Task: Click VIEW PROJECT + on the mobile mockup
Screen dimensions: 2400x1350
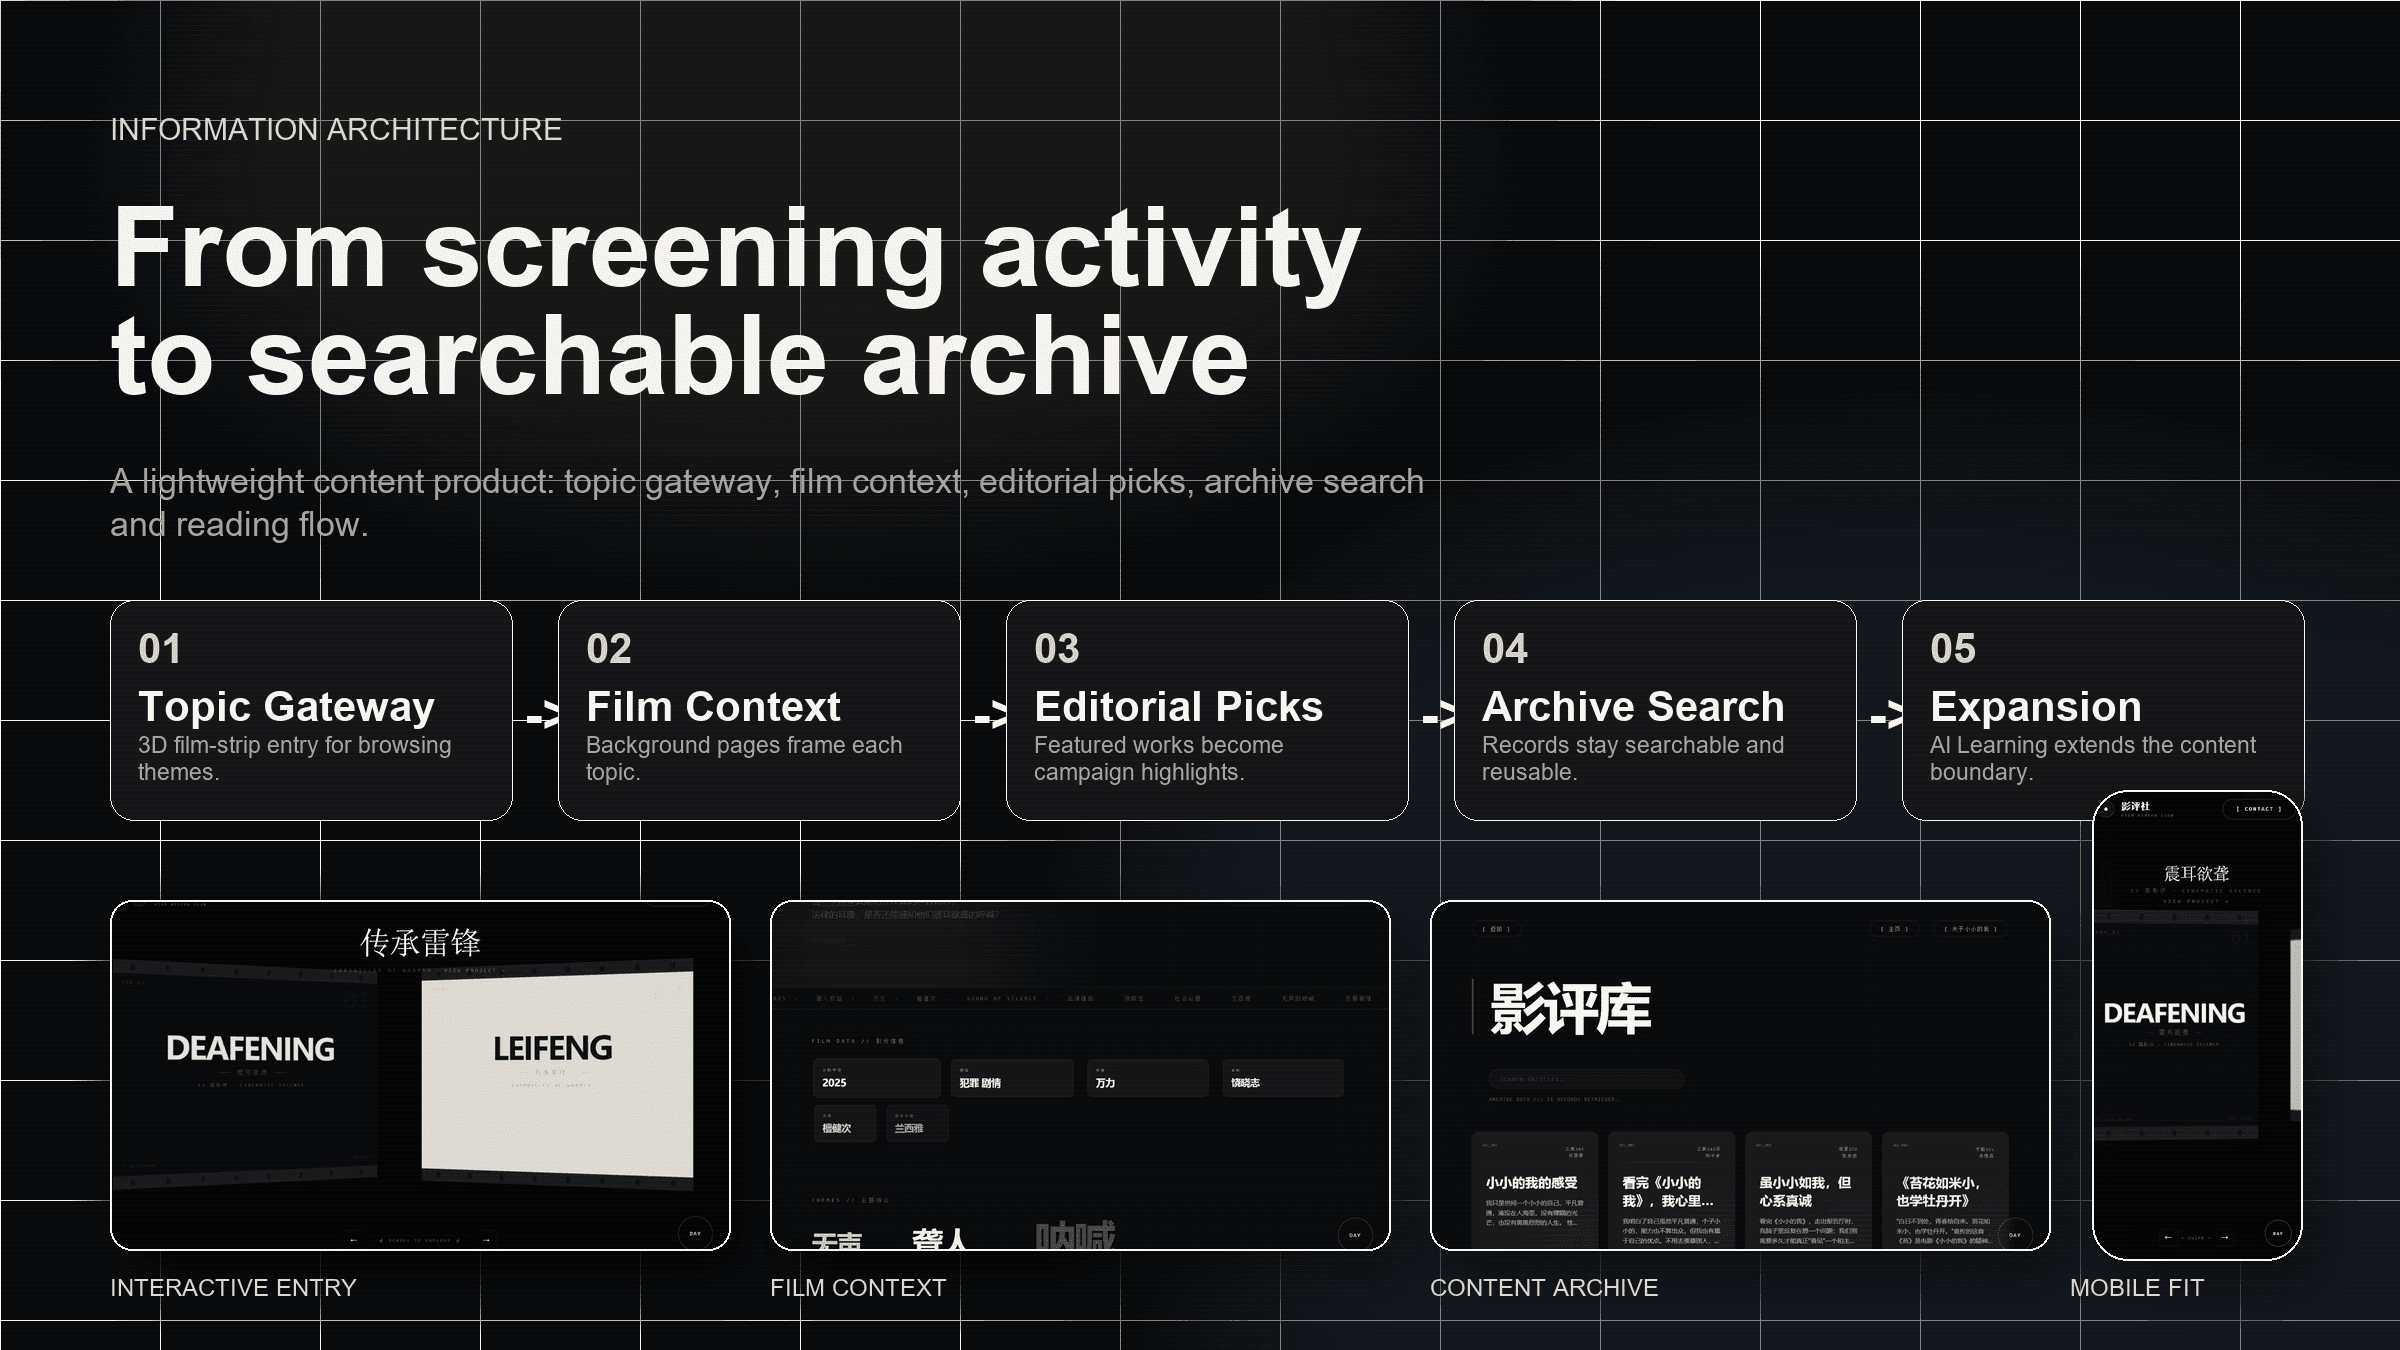Action: pos(2194,901)
